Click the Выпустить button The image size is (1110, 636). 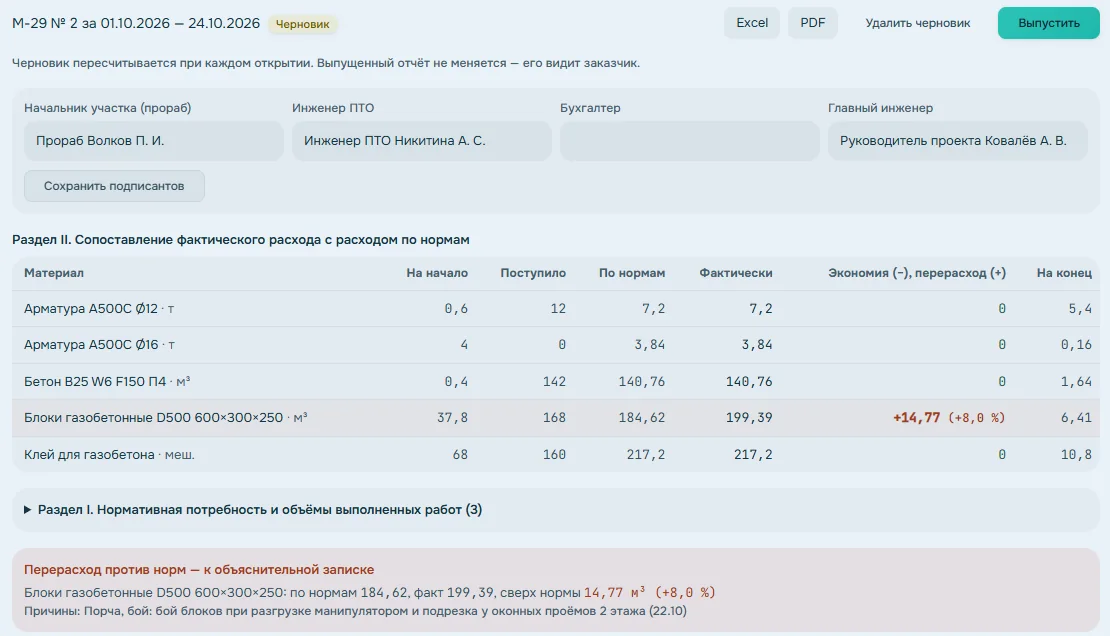(x=1048, y=23)
